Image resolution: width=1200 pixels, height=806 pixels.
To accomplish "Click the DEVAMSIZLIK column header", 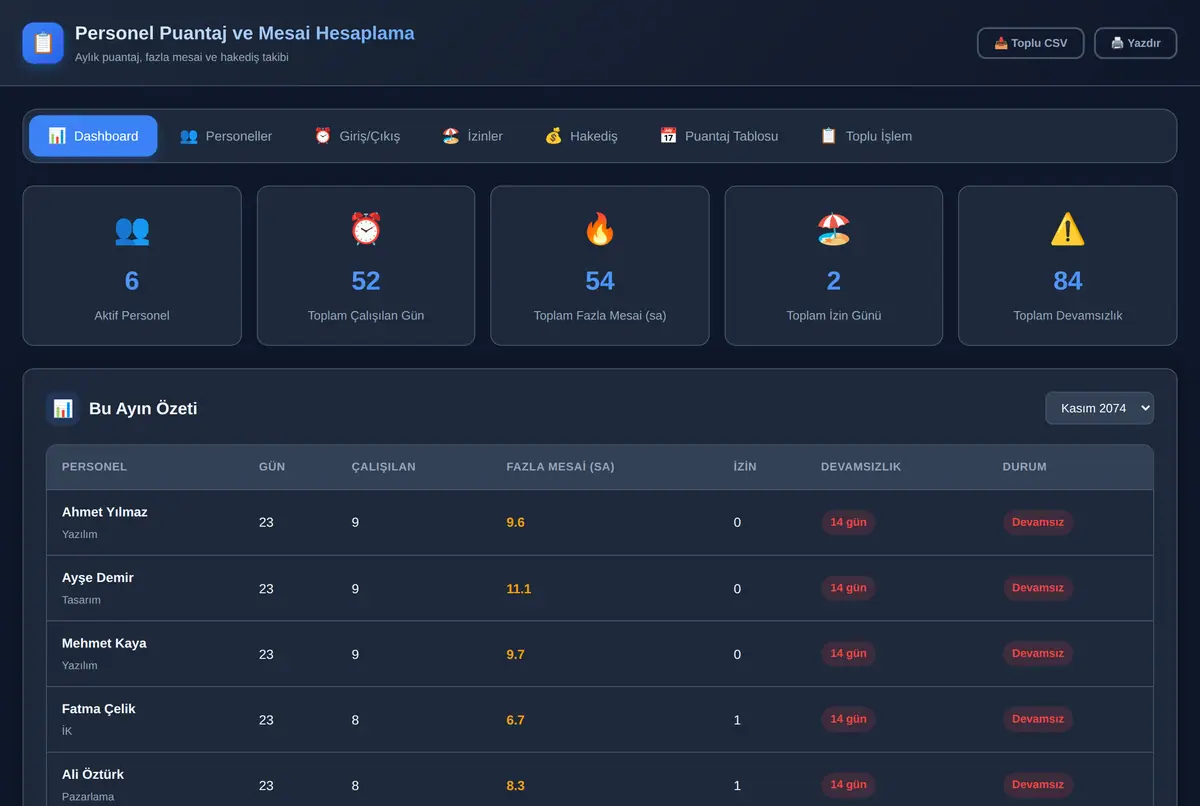I will tap(861, 467).
